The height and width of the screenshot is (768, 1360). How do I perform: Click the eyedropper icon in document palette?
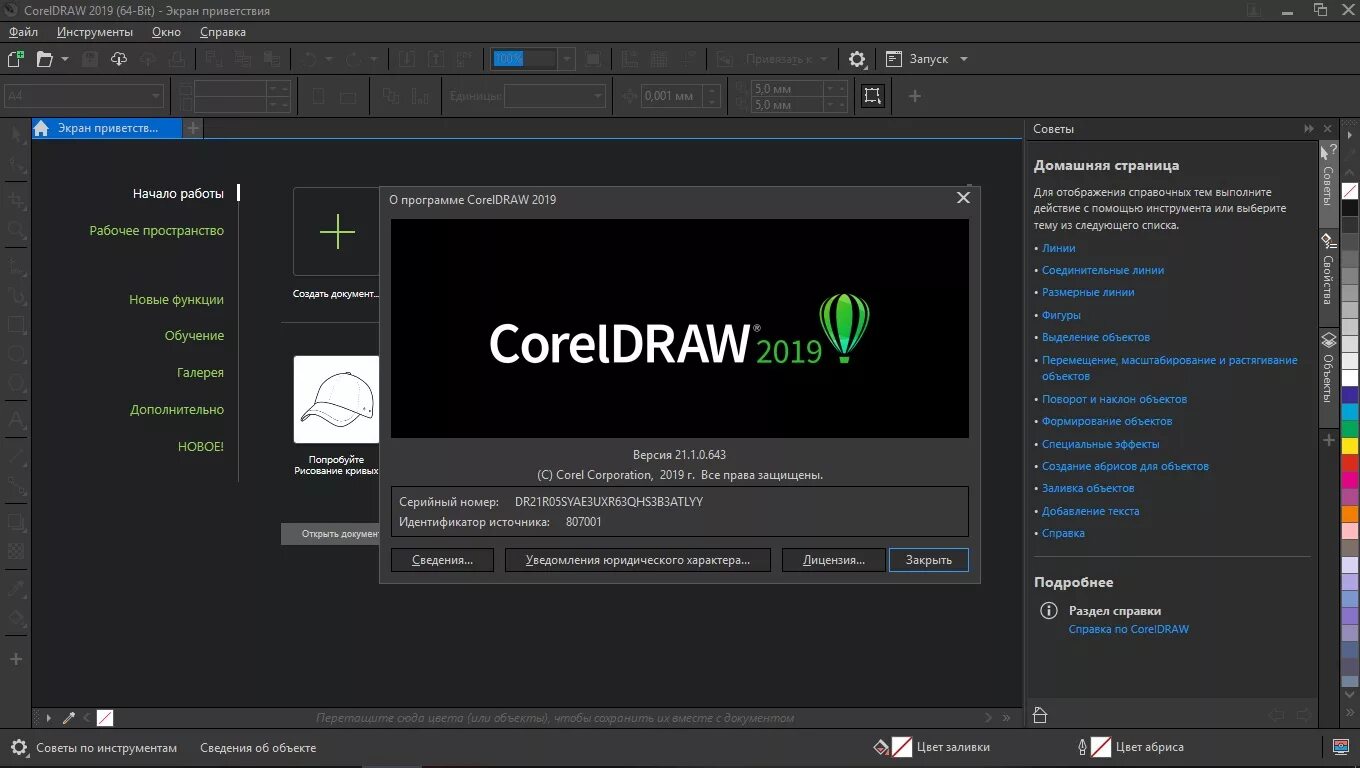click(x=69, y=717)
